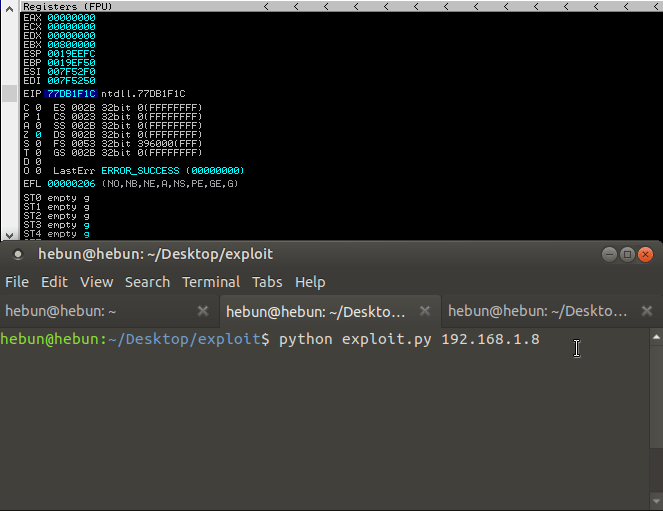This screenshot has width=663, height=511.
Task: Click the ntdll.77DB1F1C label
Action: [143, 94]
